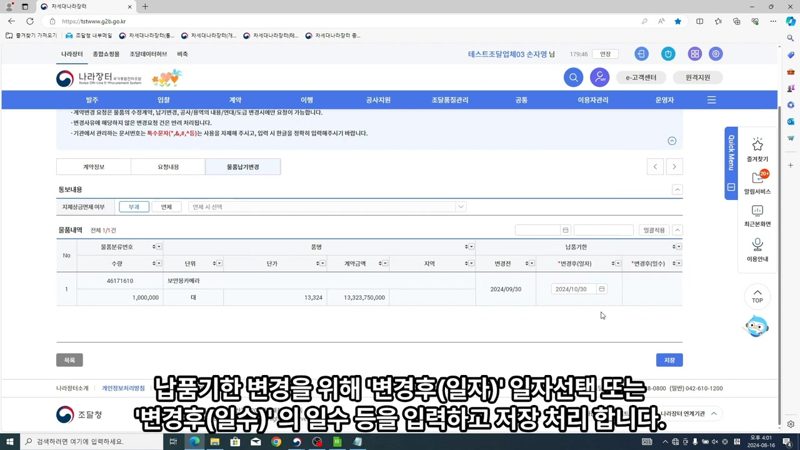Open the purple grid round header icon
The width and height of the screenshot is (800, 450).
[694, 54]
